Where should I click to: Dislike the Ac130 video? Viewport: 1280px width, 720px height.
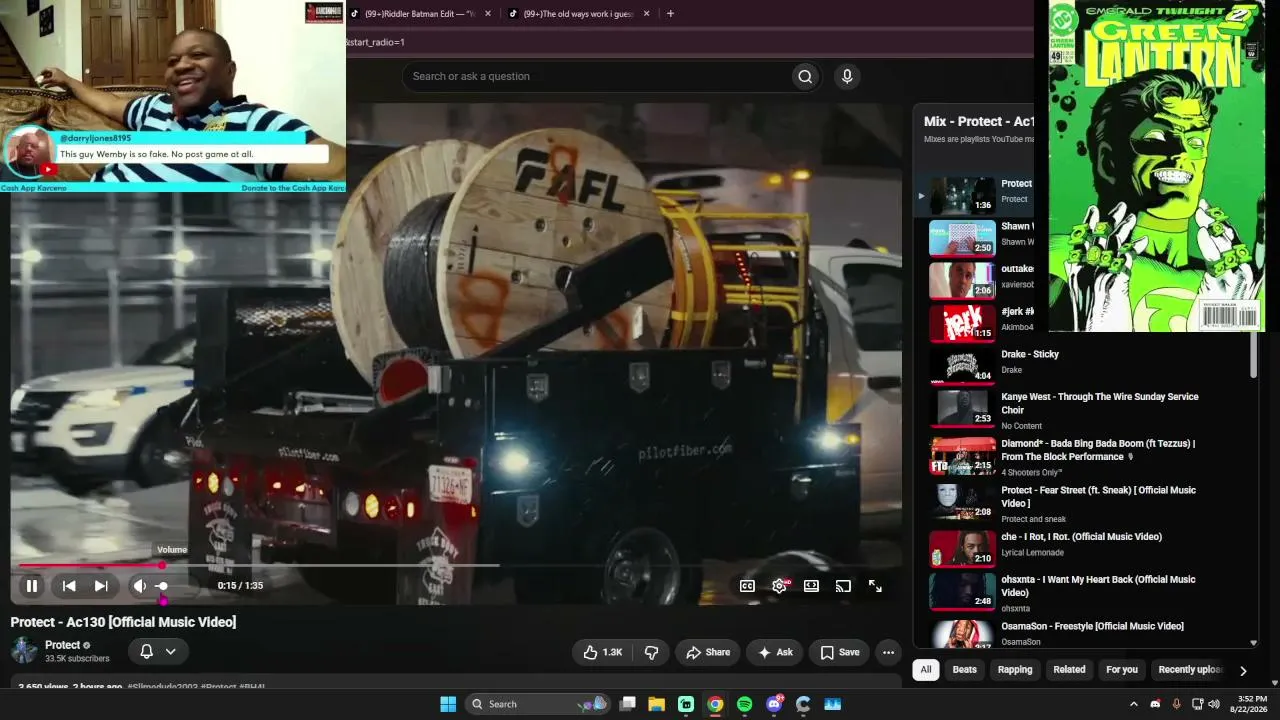(652, 652)
